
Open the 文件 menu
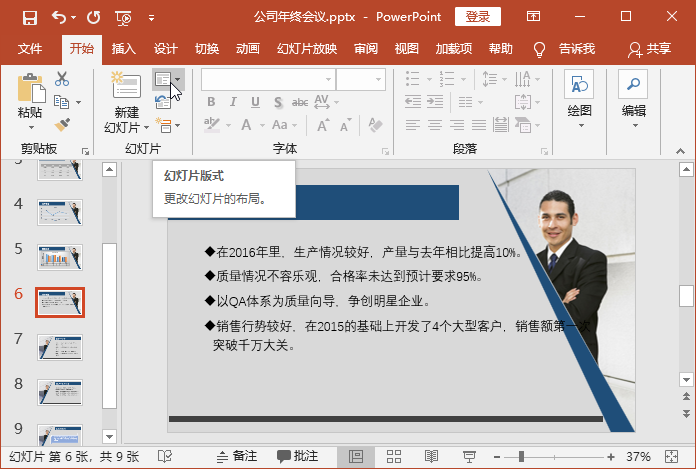[30, 48]
